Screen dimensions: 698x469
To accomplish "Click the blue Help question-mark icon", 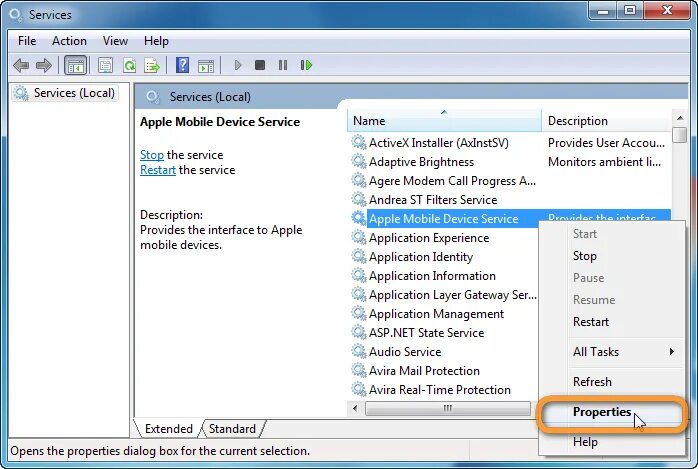I will (183, 65).
